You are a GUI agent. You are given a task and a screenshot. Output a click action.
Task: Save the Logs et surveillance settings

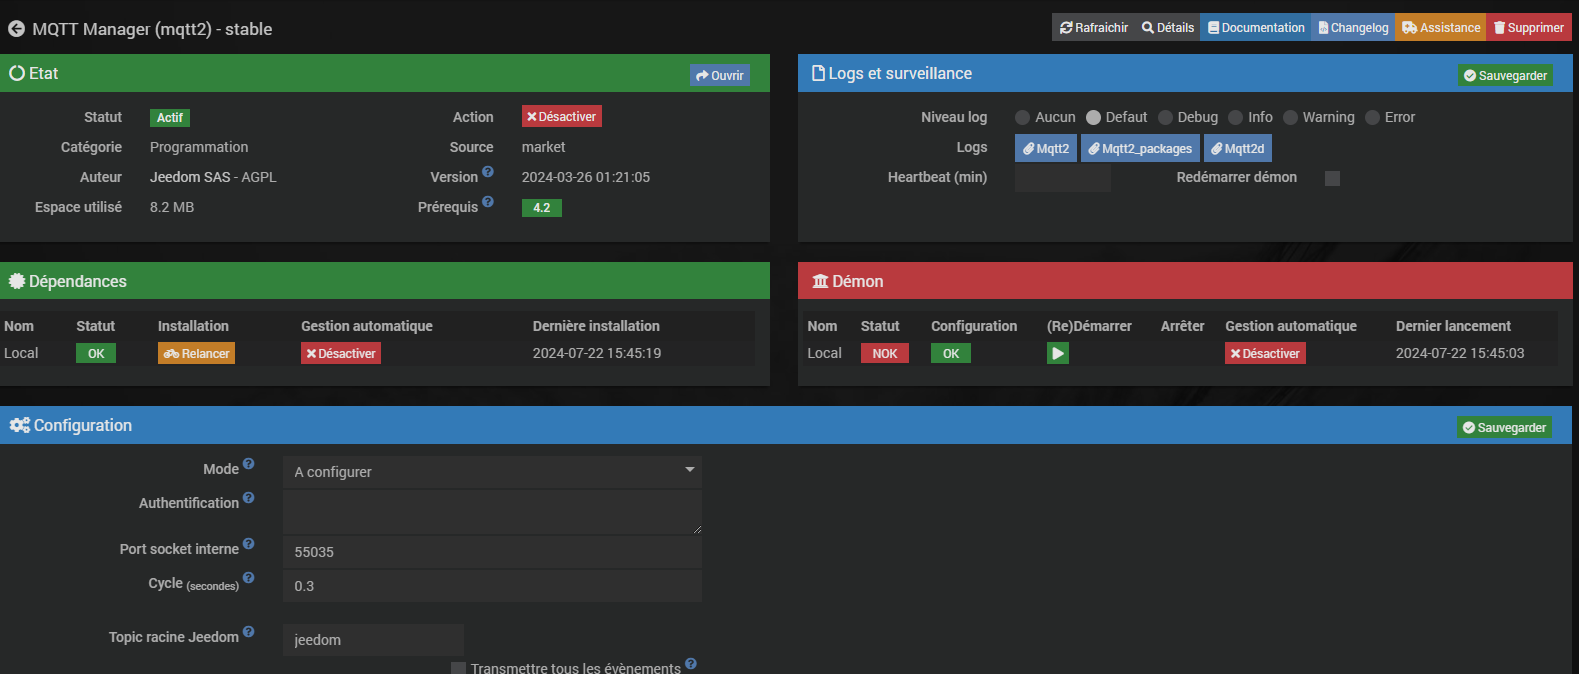click(1505, 75)
